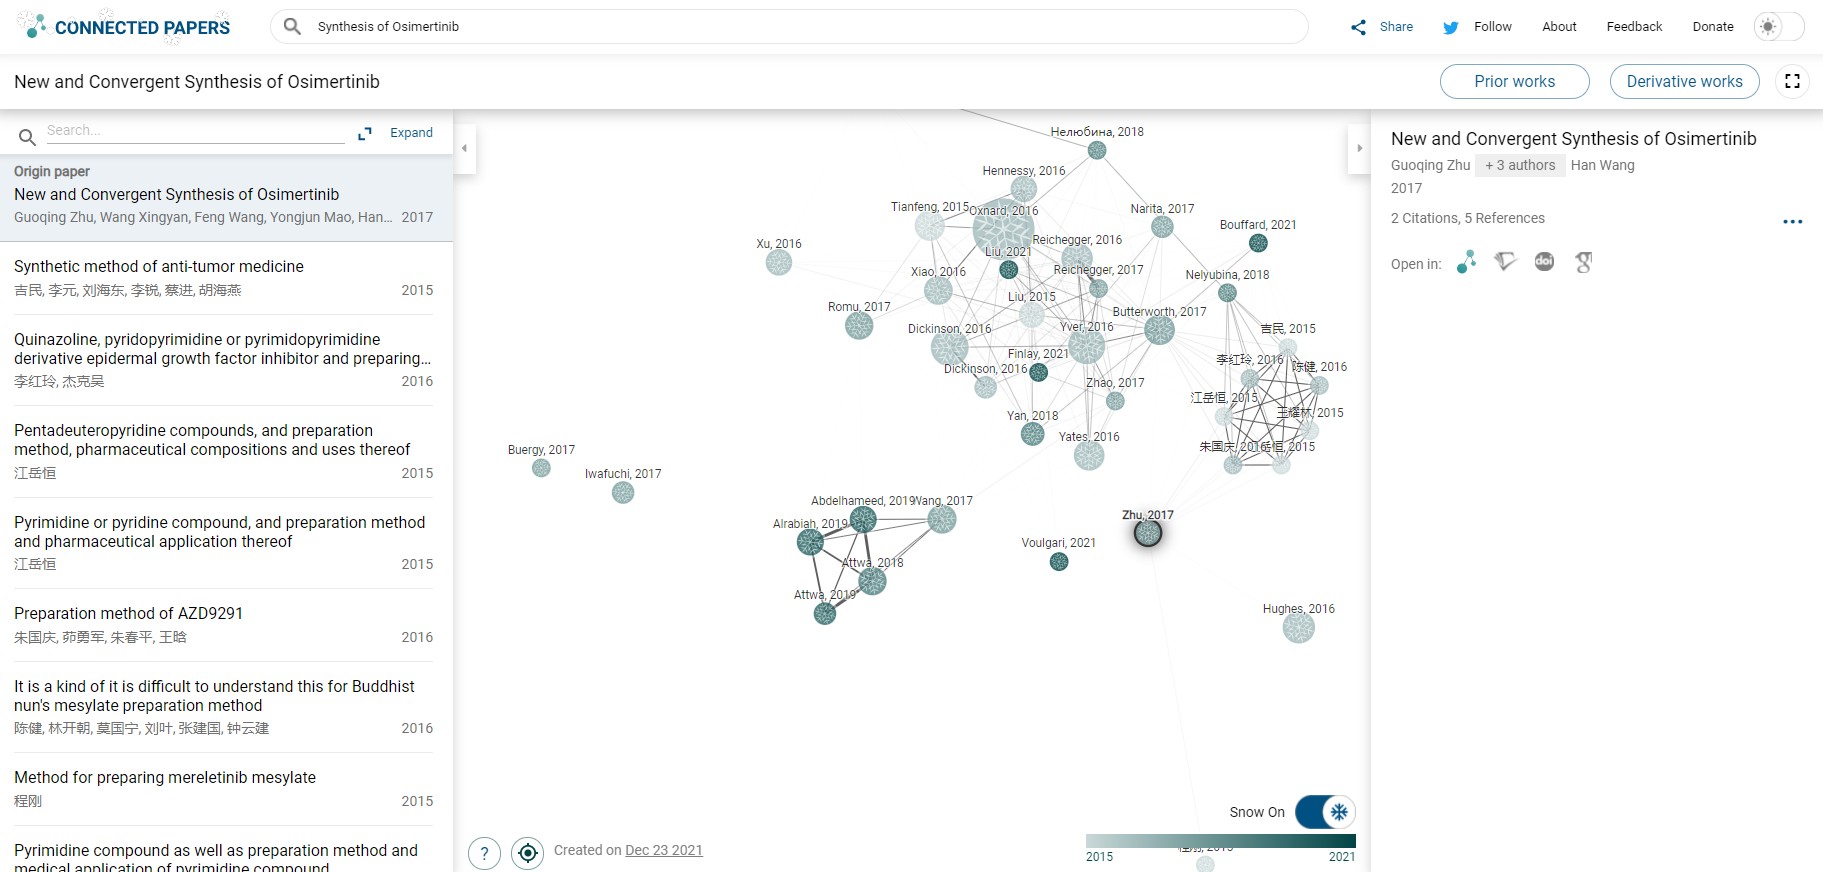The image size is (1823, 872).
Task: Open the About page
Action: click(x=1559, y=27)
